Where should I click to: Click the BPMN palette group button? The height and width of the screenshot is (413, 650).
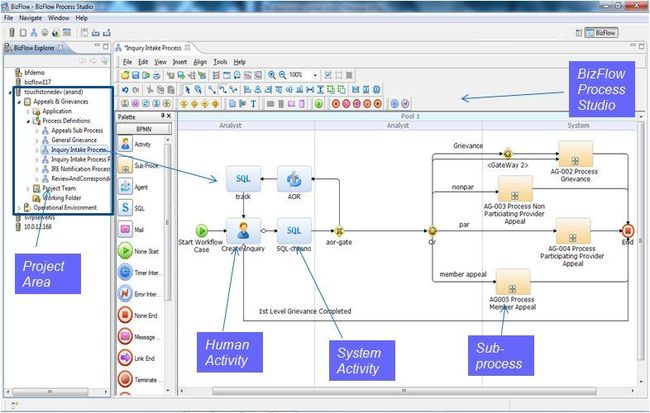point(144,129)
